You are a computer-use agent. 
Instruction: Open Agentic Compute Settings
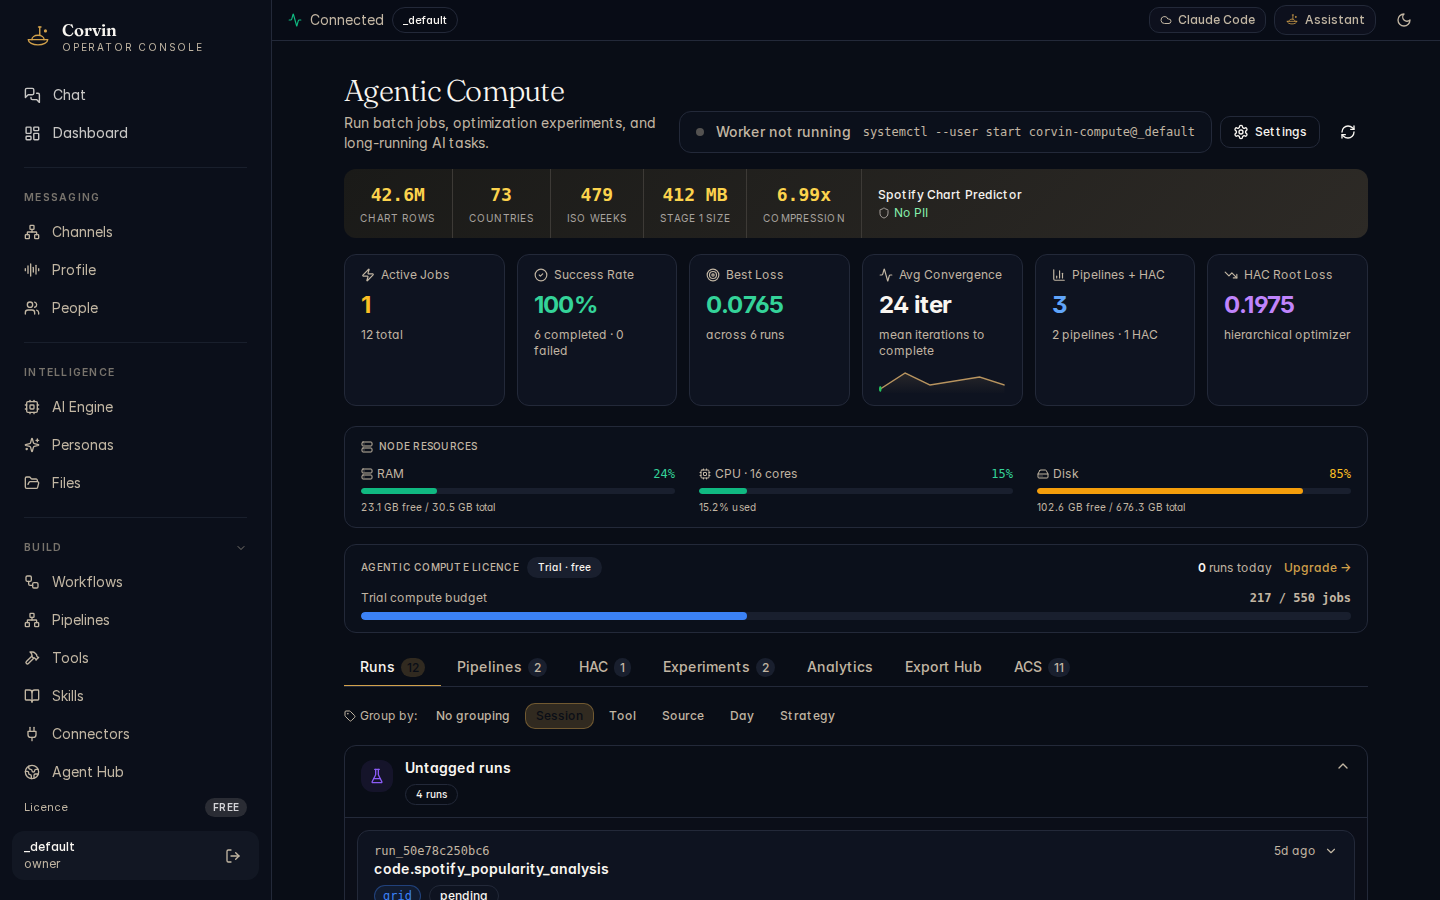[x=1270, y=132]
